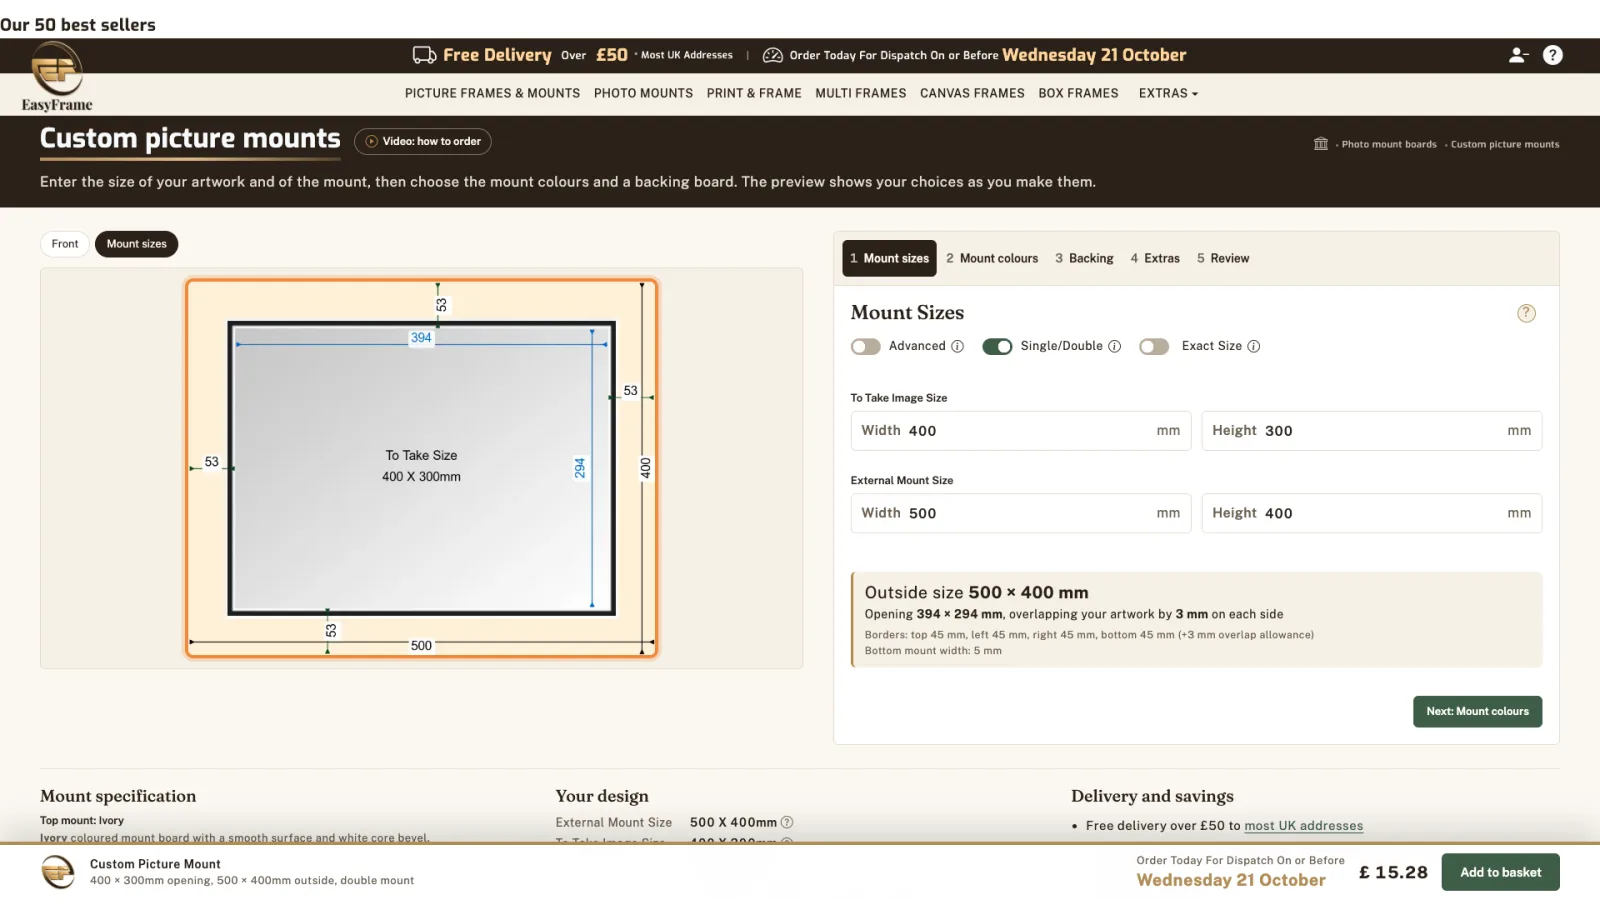Select Mount sizes step tab
1600x900 pixels.
pyautogui.click(x=889, y=258)
